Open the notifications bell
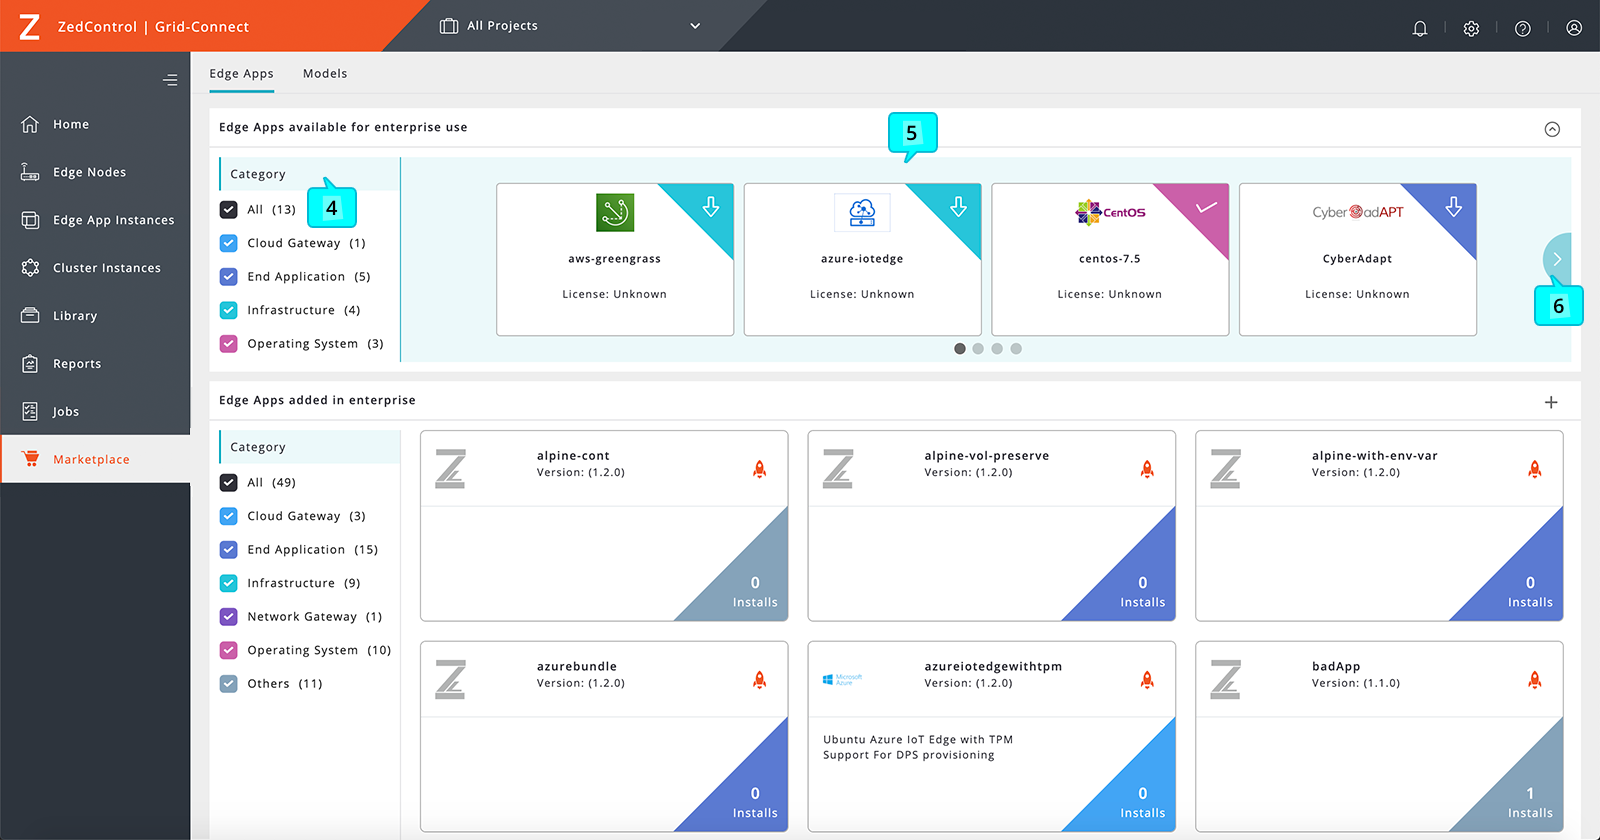The image size is (1600, 840). pyautogui.click(x=1420, y=28)
